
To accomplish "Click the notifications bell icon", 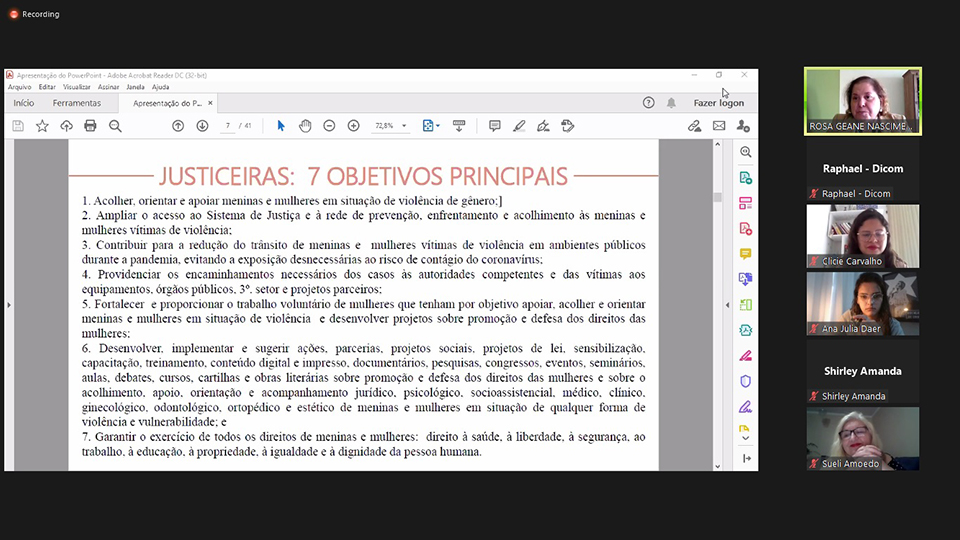I will click(671, 103).
